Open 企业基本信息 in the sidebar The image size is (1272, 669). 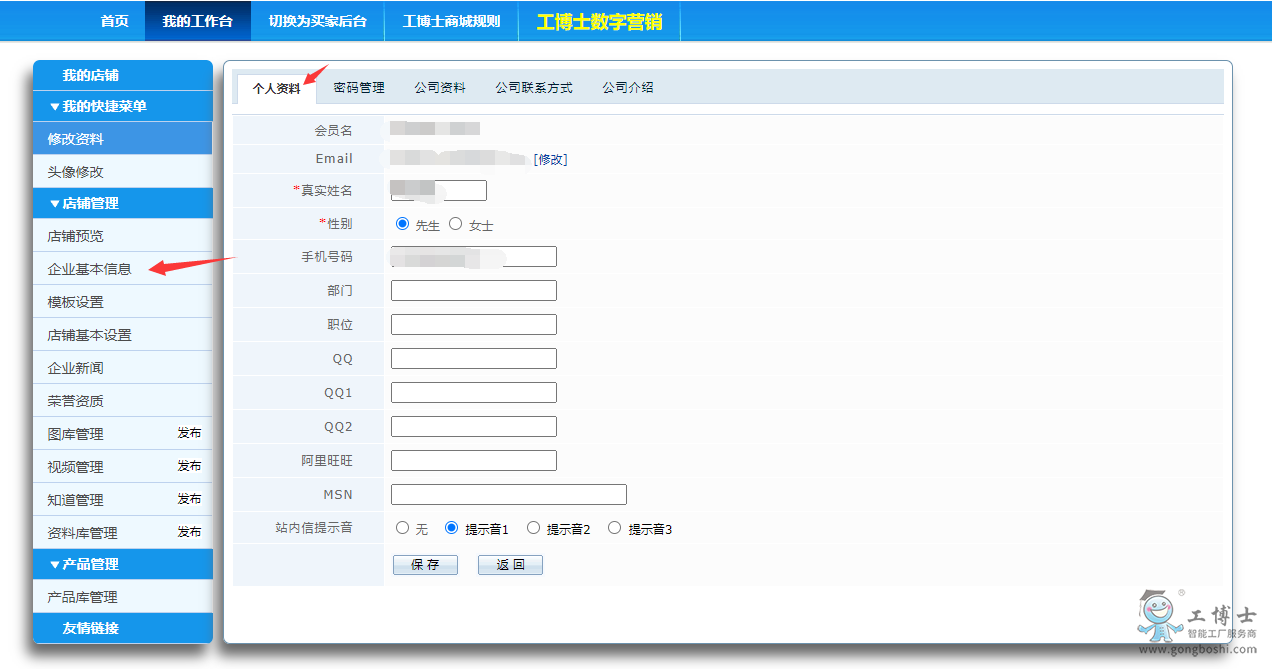(x=89, y=269)
